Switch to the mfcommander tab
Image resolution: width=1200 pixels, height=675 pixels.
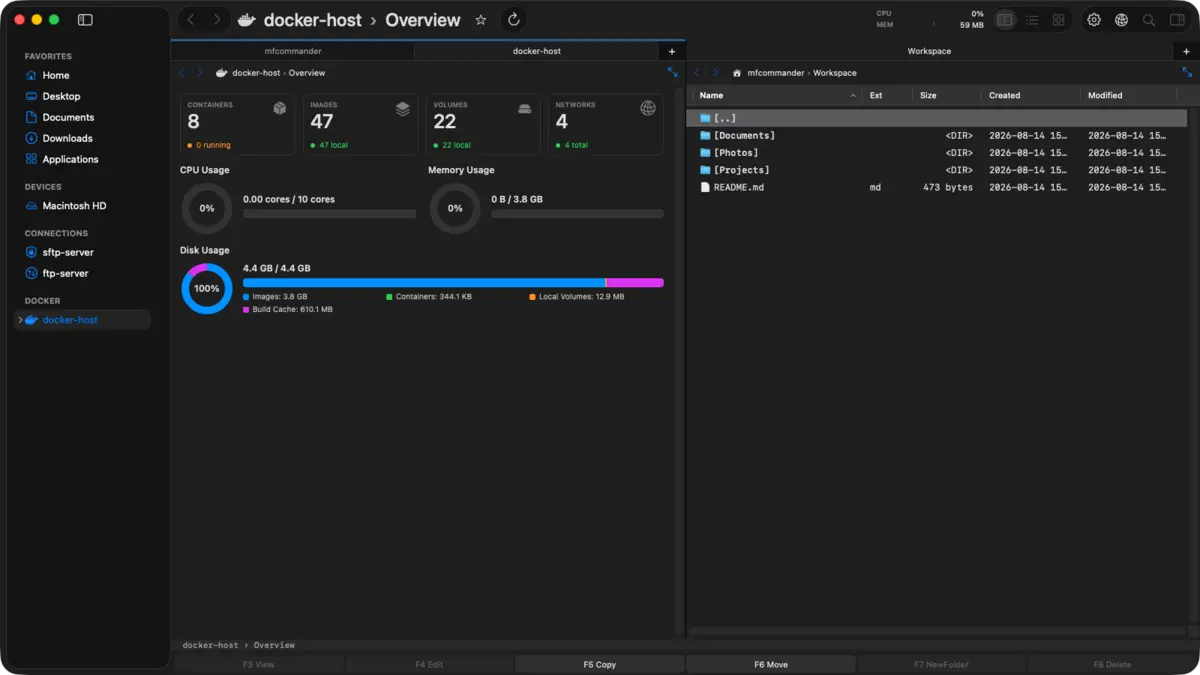293,51
